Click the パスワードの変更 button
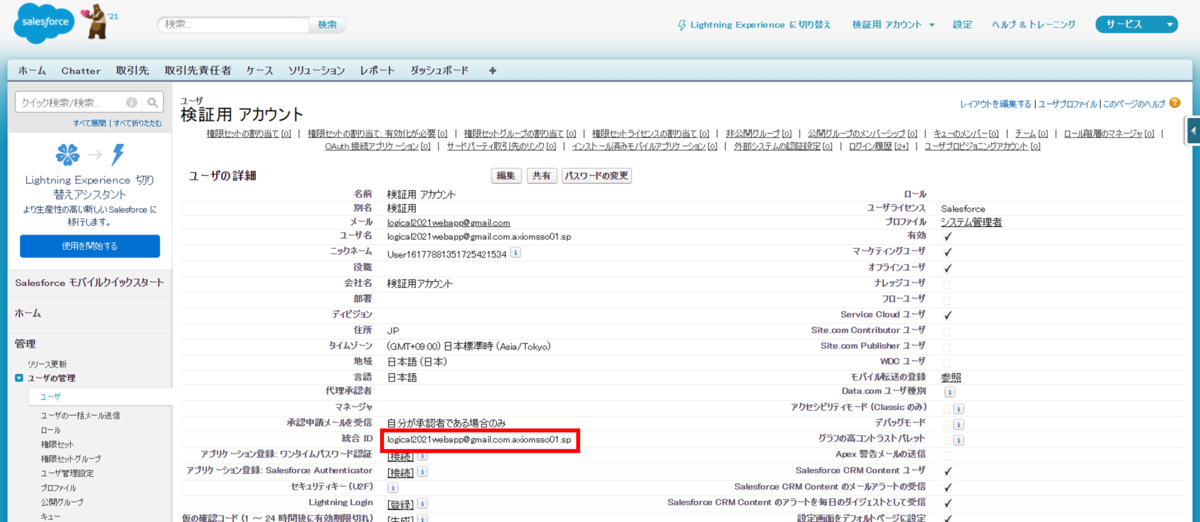Image resolution: width=1200 pixels, height=522 pixels. click(x=597, y=175)
